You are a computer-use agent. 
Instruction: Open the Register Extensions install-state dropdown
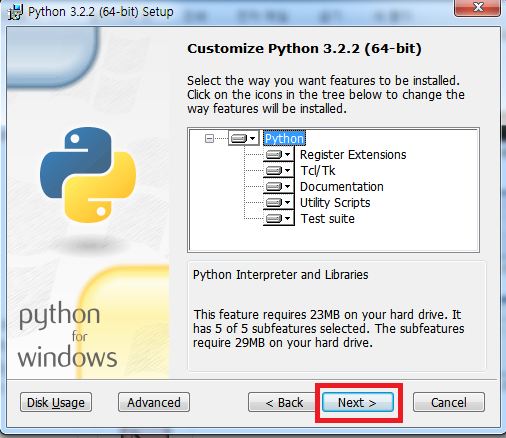(278, 154)
